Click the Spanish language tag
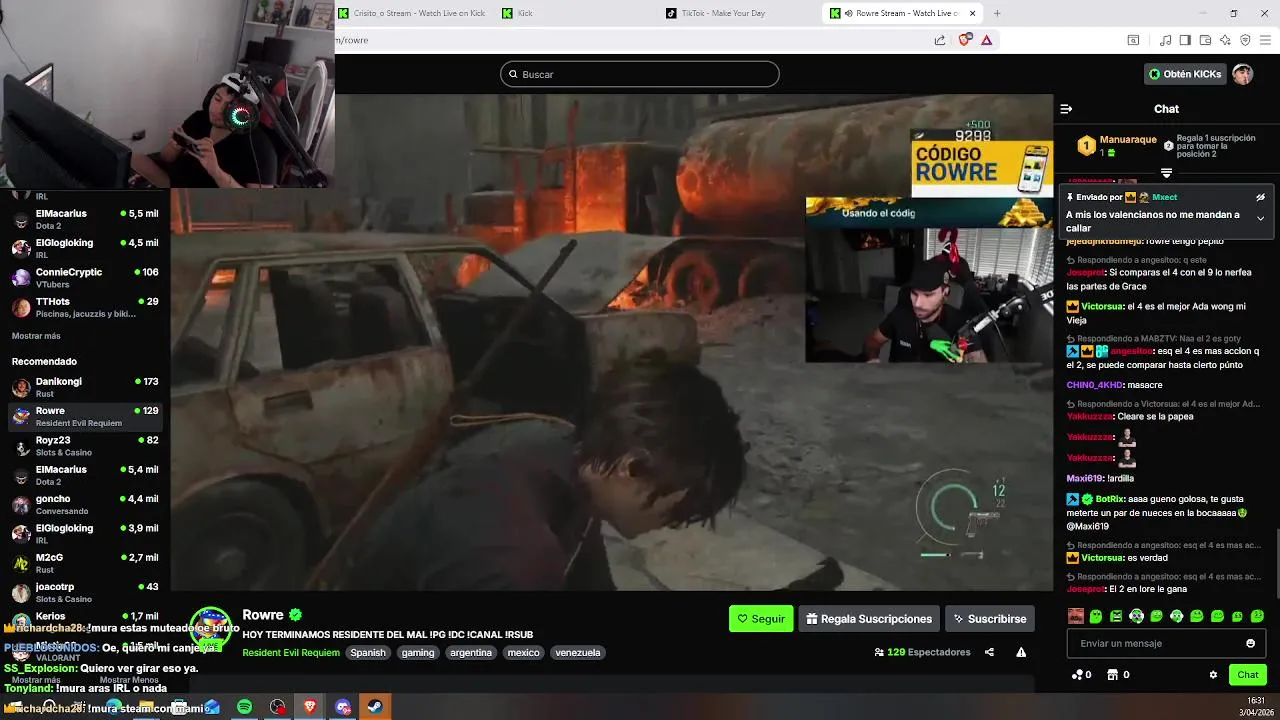Viewport: 1280px width, 720px height. pos(368,652)
